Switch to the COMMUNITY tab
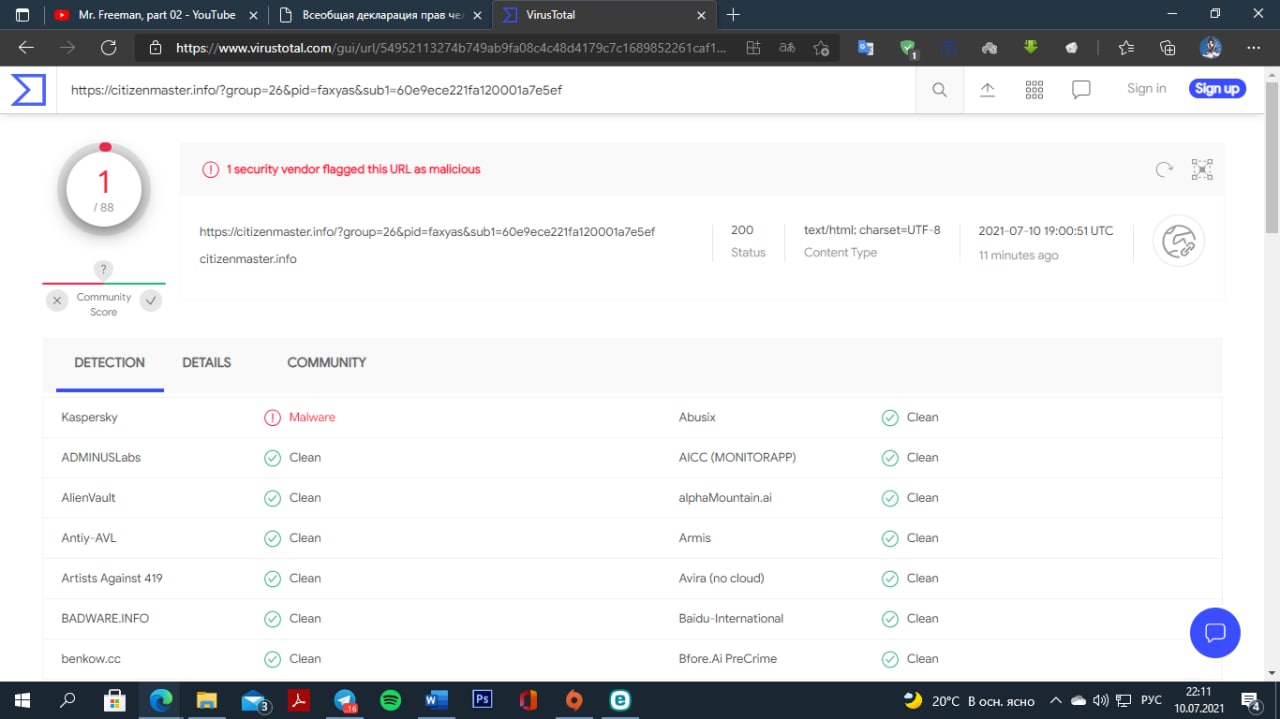The image size is (1280, 719). tap(327, 362)
